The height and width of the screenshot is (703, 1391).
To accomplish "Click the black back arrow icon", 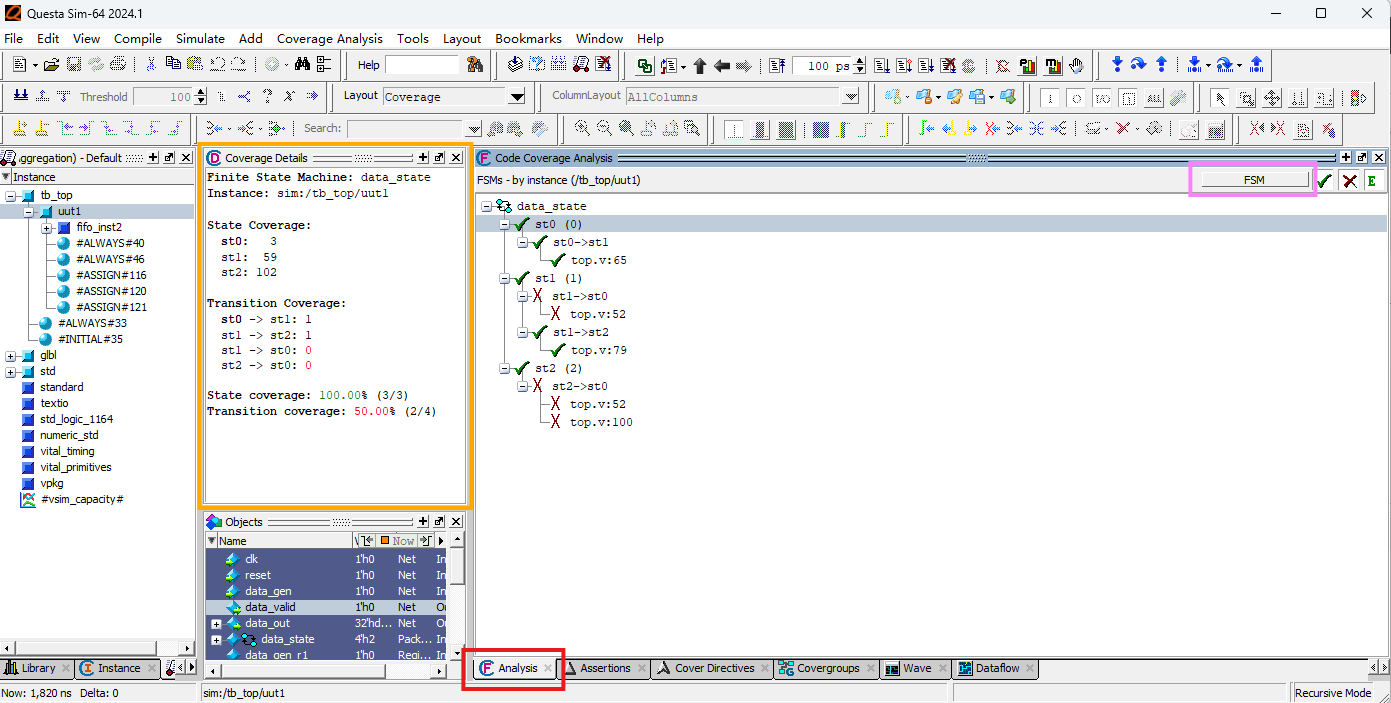I will 721,66.
